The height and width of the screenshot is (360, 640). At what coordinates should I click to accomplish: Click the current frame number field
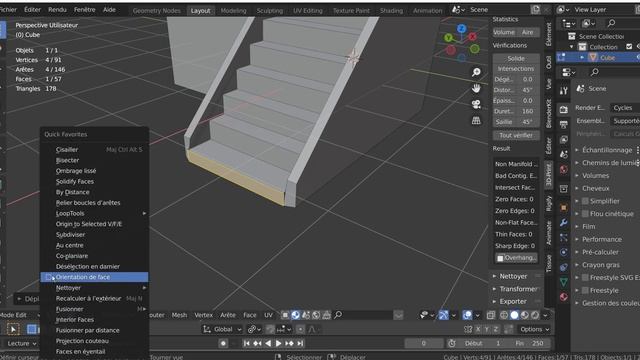tap(423, 344)
